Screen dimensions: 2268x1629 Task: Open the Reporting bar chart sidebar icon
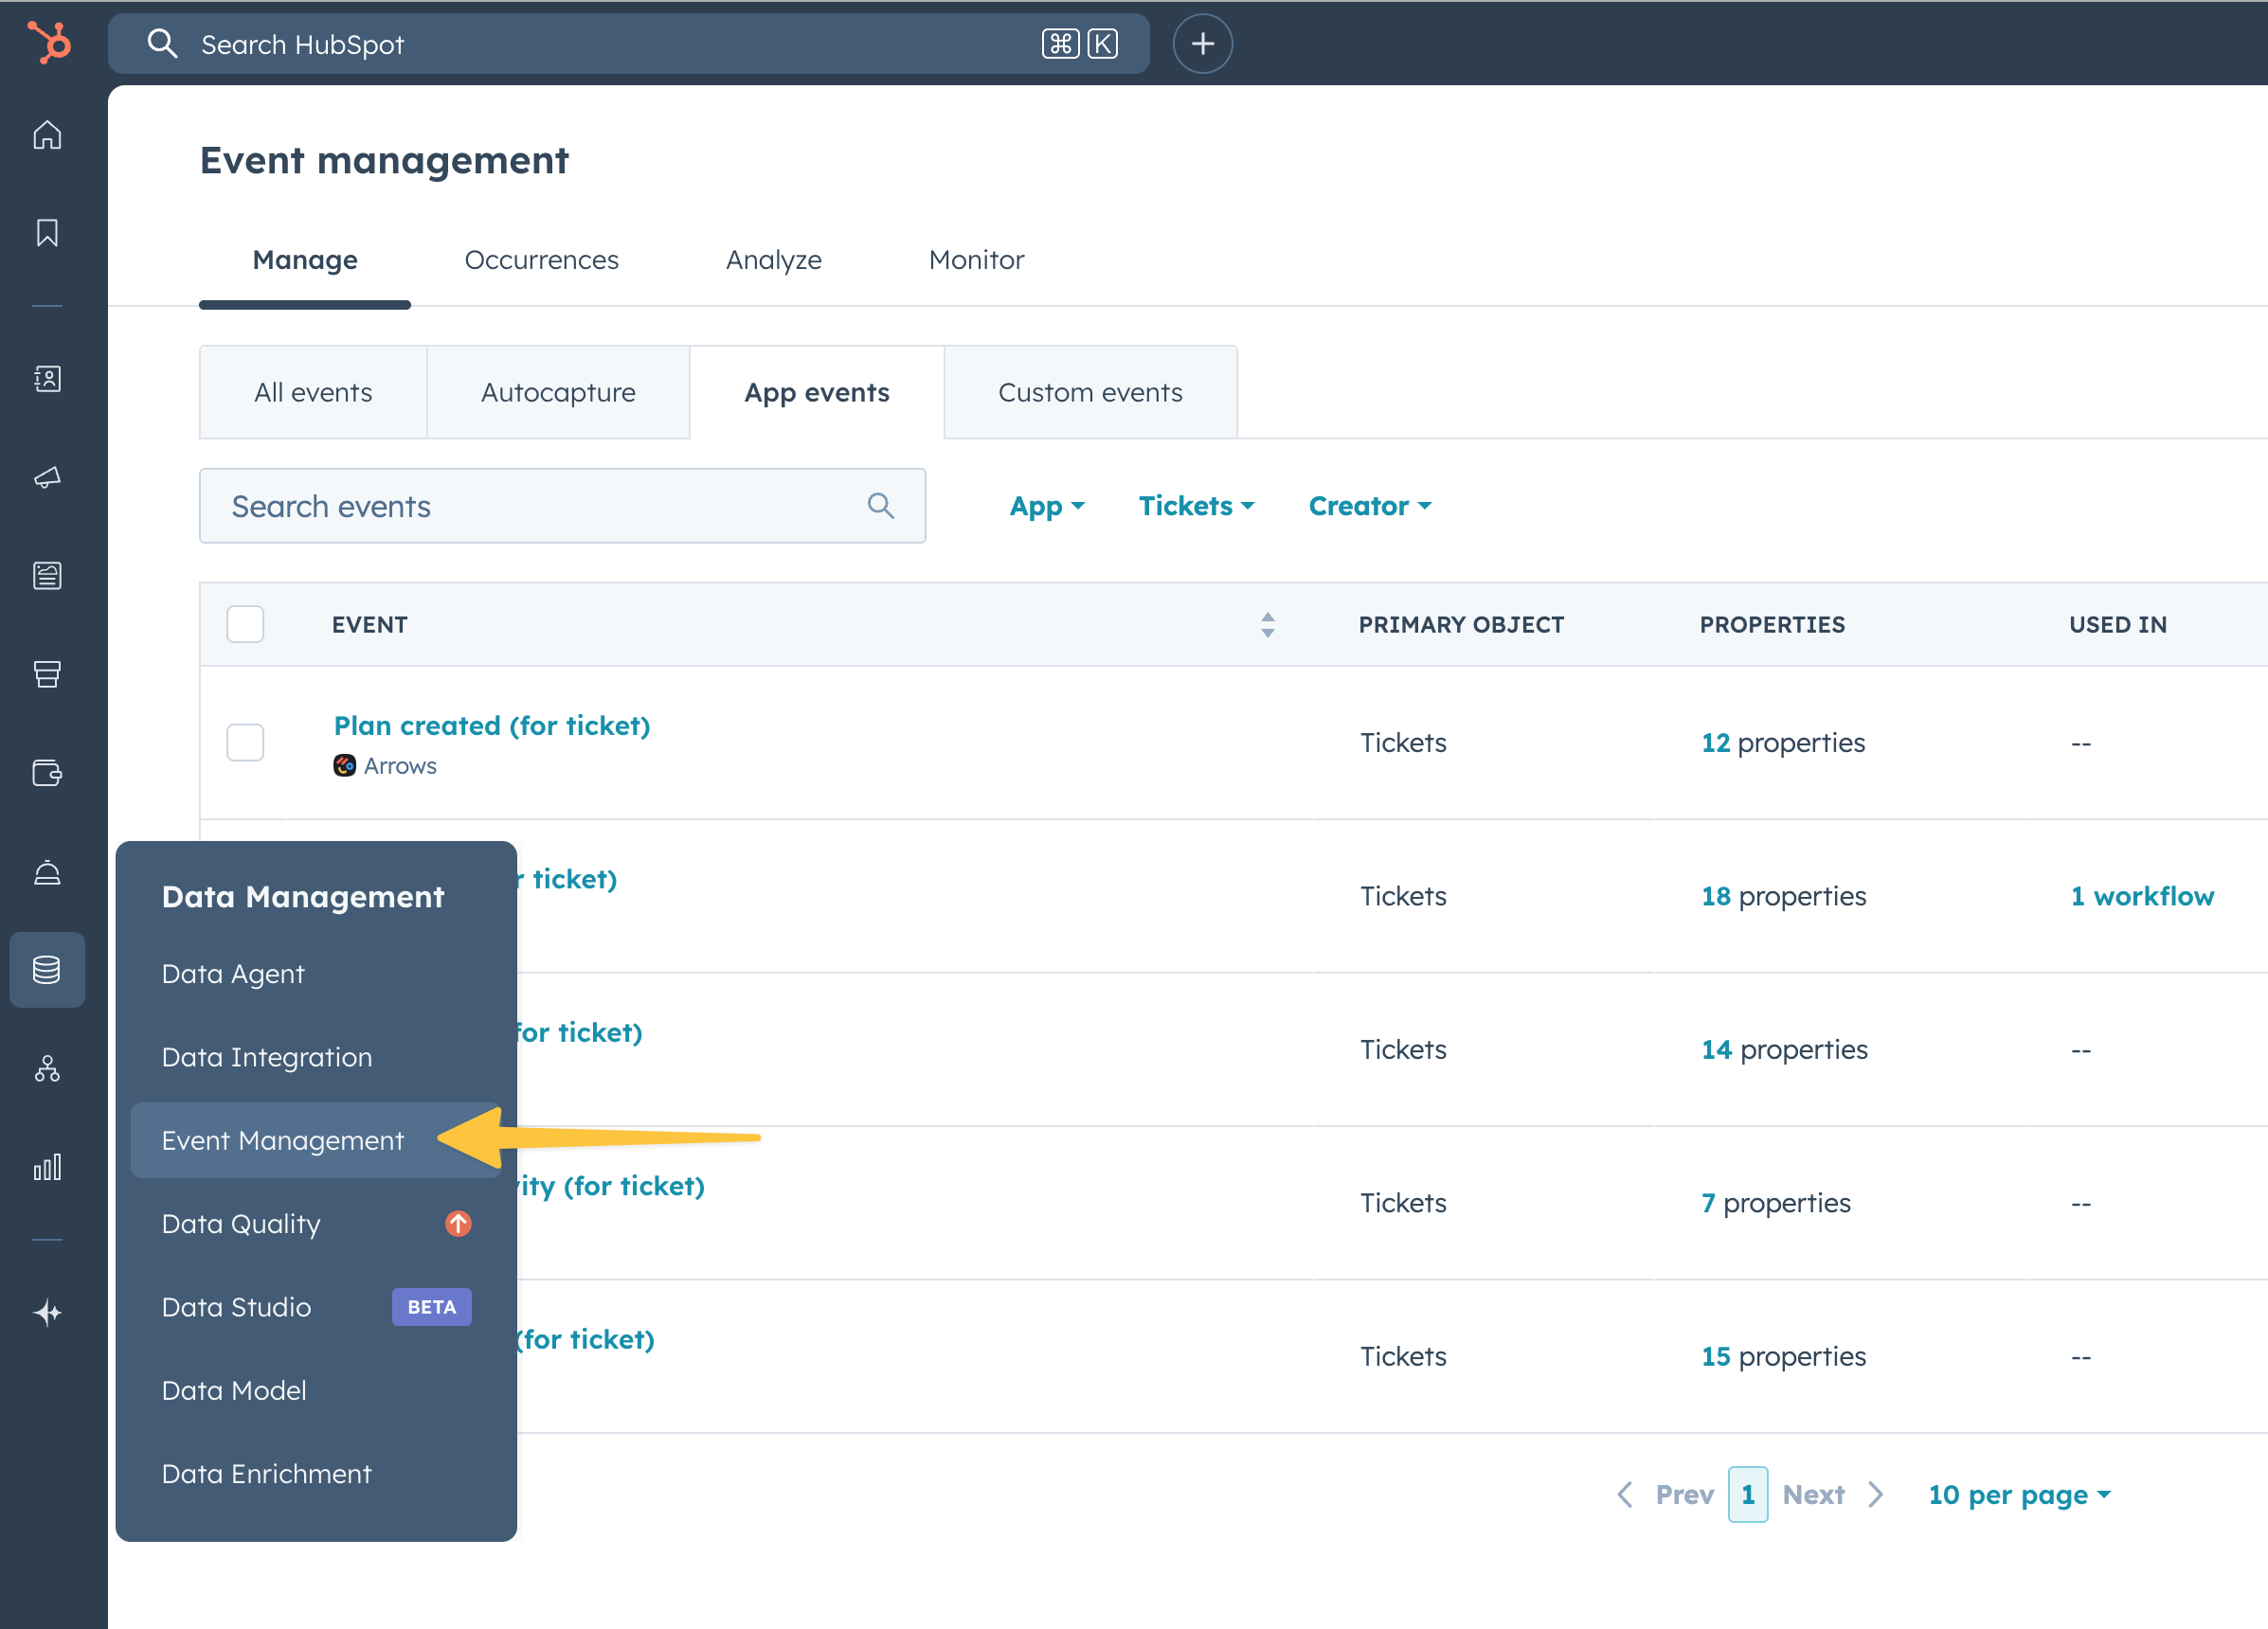(x=47, y=1166)
